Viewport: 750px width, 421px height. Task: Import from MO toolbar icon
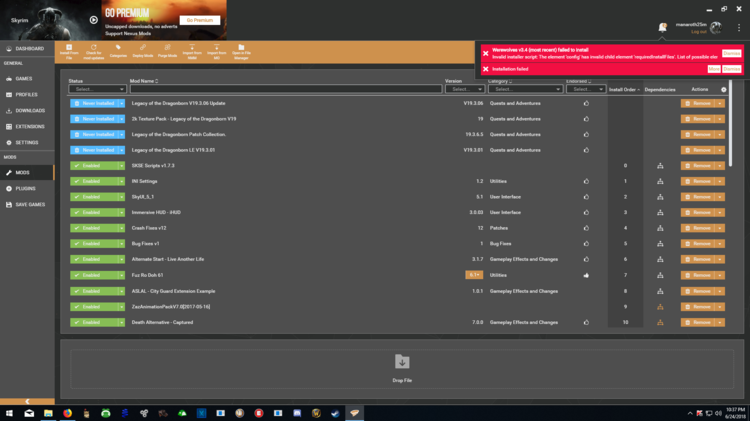click(x=217, y=52)
